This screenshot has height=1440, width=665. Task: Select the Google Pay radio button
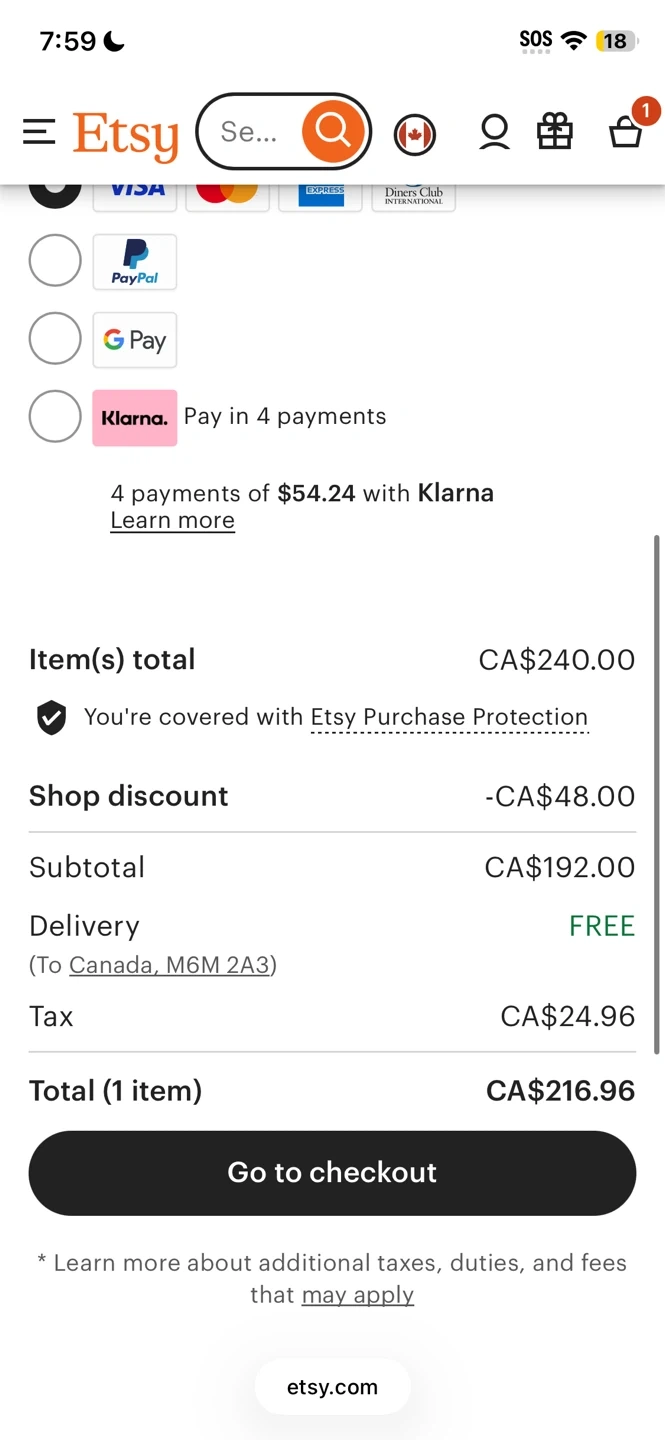(55, 339)
